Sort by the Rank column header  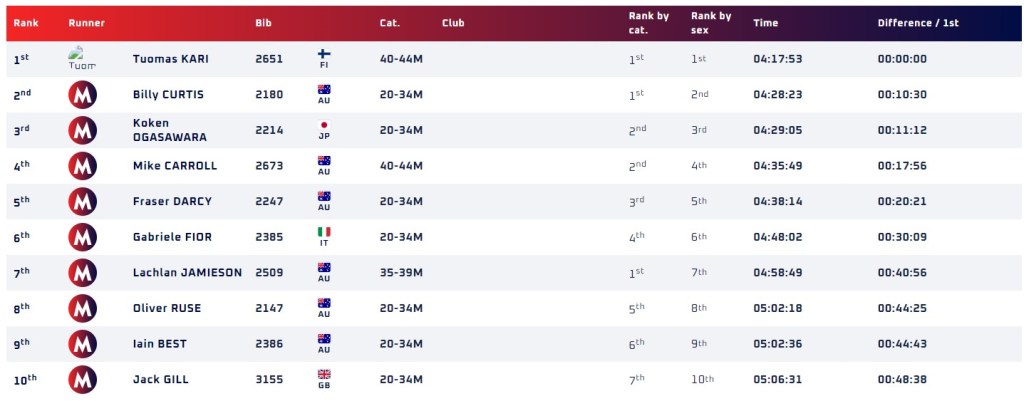click(x=25, y=22)
